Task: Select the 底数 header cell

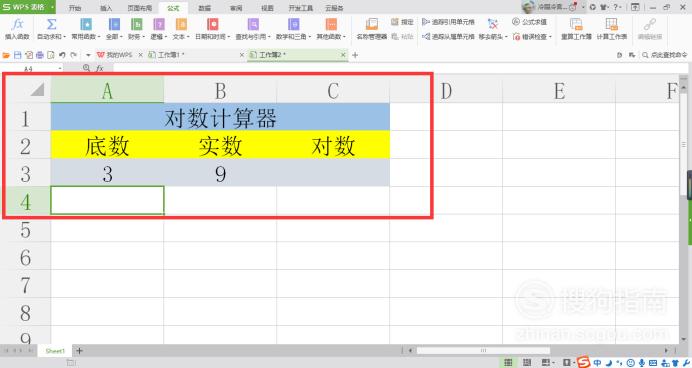Action: 107,145
